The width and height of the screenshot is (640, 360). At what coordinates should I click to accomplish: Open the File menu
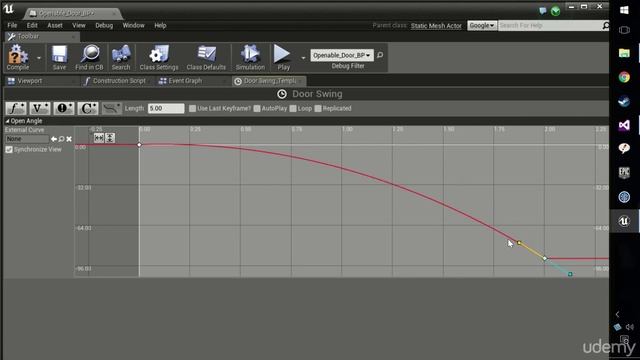click(x=12, y=25)
